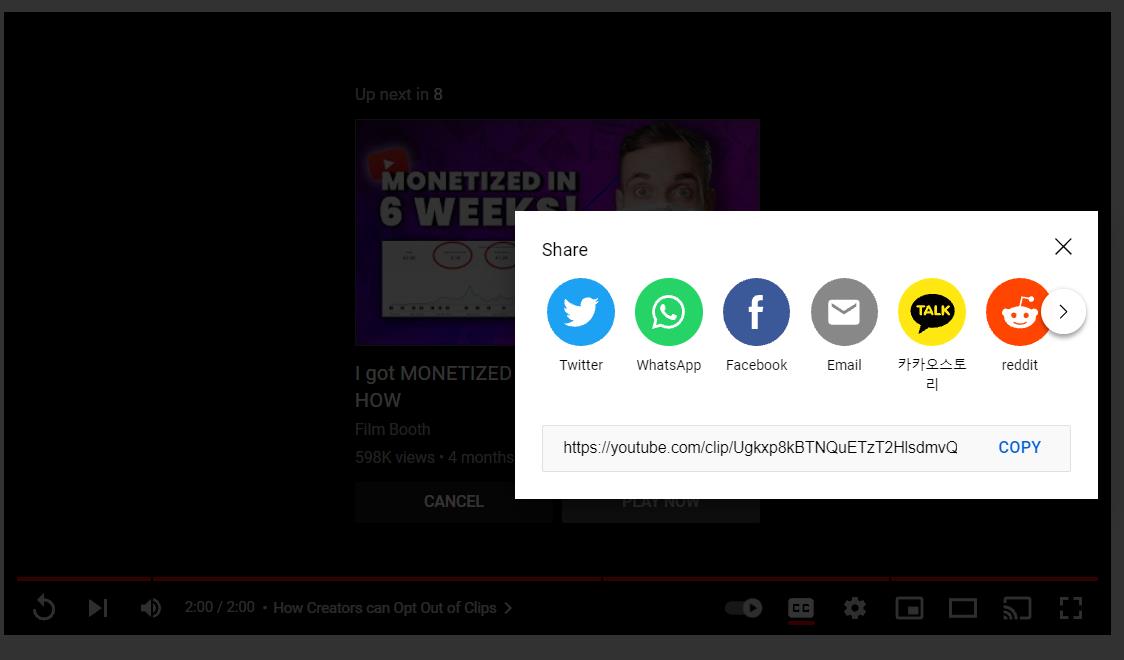Click the Facebook label text
The image size is (1124, 660).
pyautogui.click(x=756, y=365)
